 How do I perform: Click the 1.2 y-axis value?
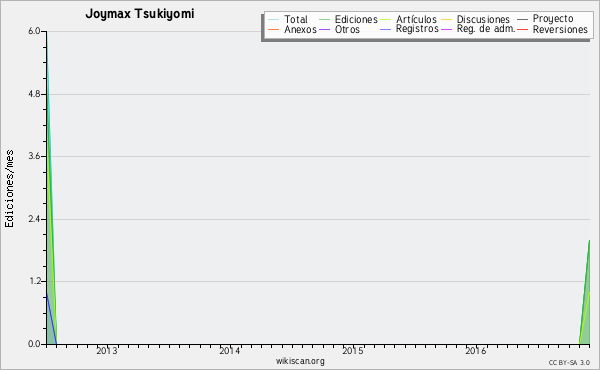(x=34, y=281)
